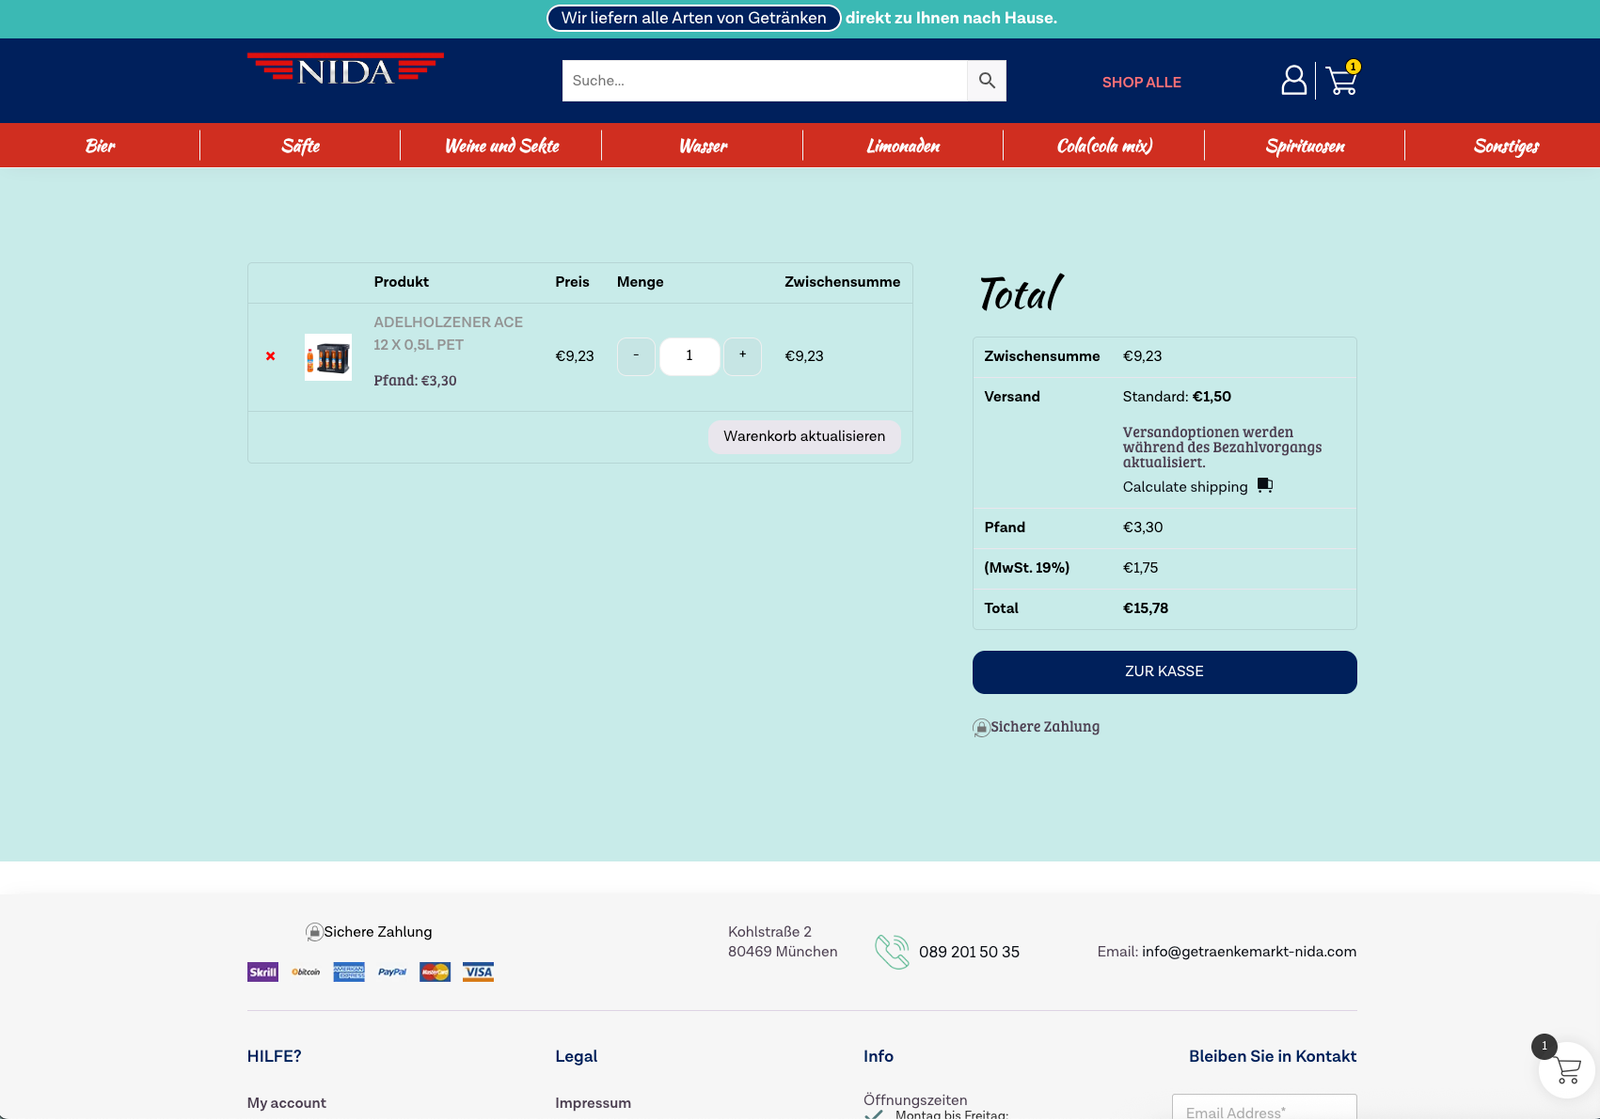Remove Adelholzener ACE with red X

[270, 356]
